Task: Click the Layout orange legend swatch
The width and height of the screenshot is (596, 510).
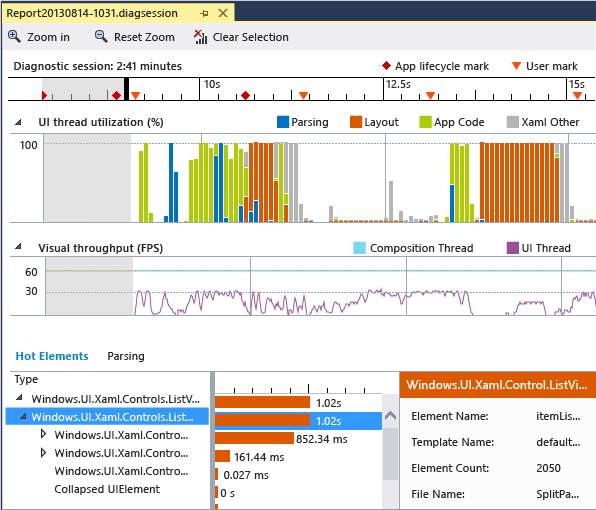Action: [356, 122]
